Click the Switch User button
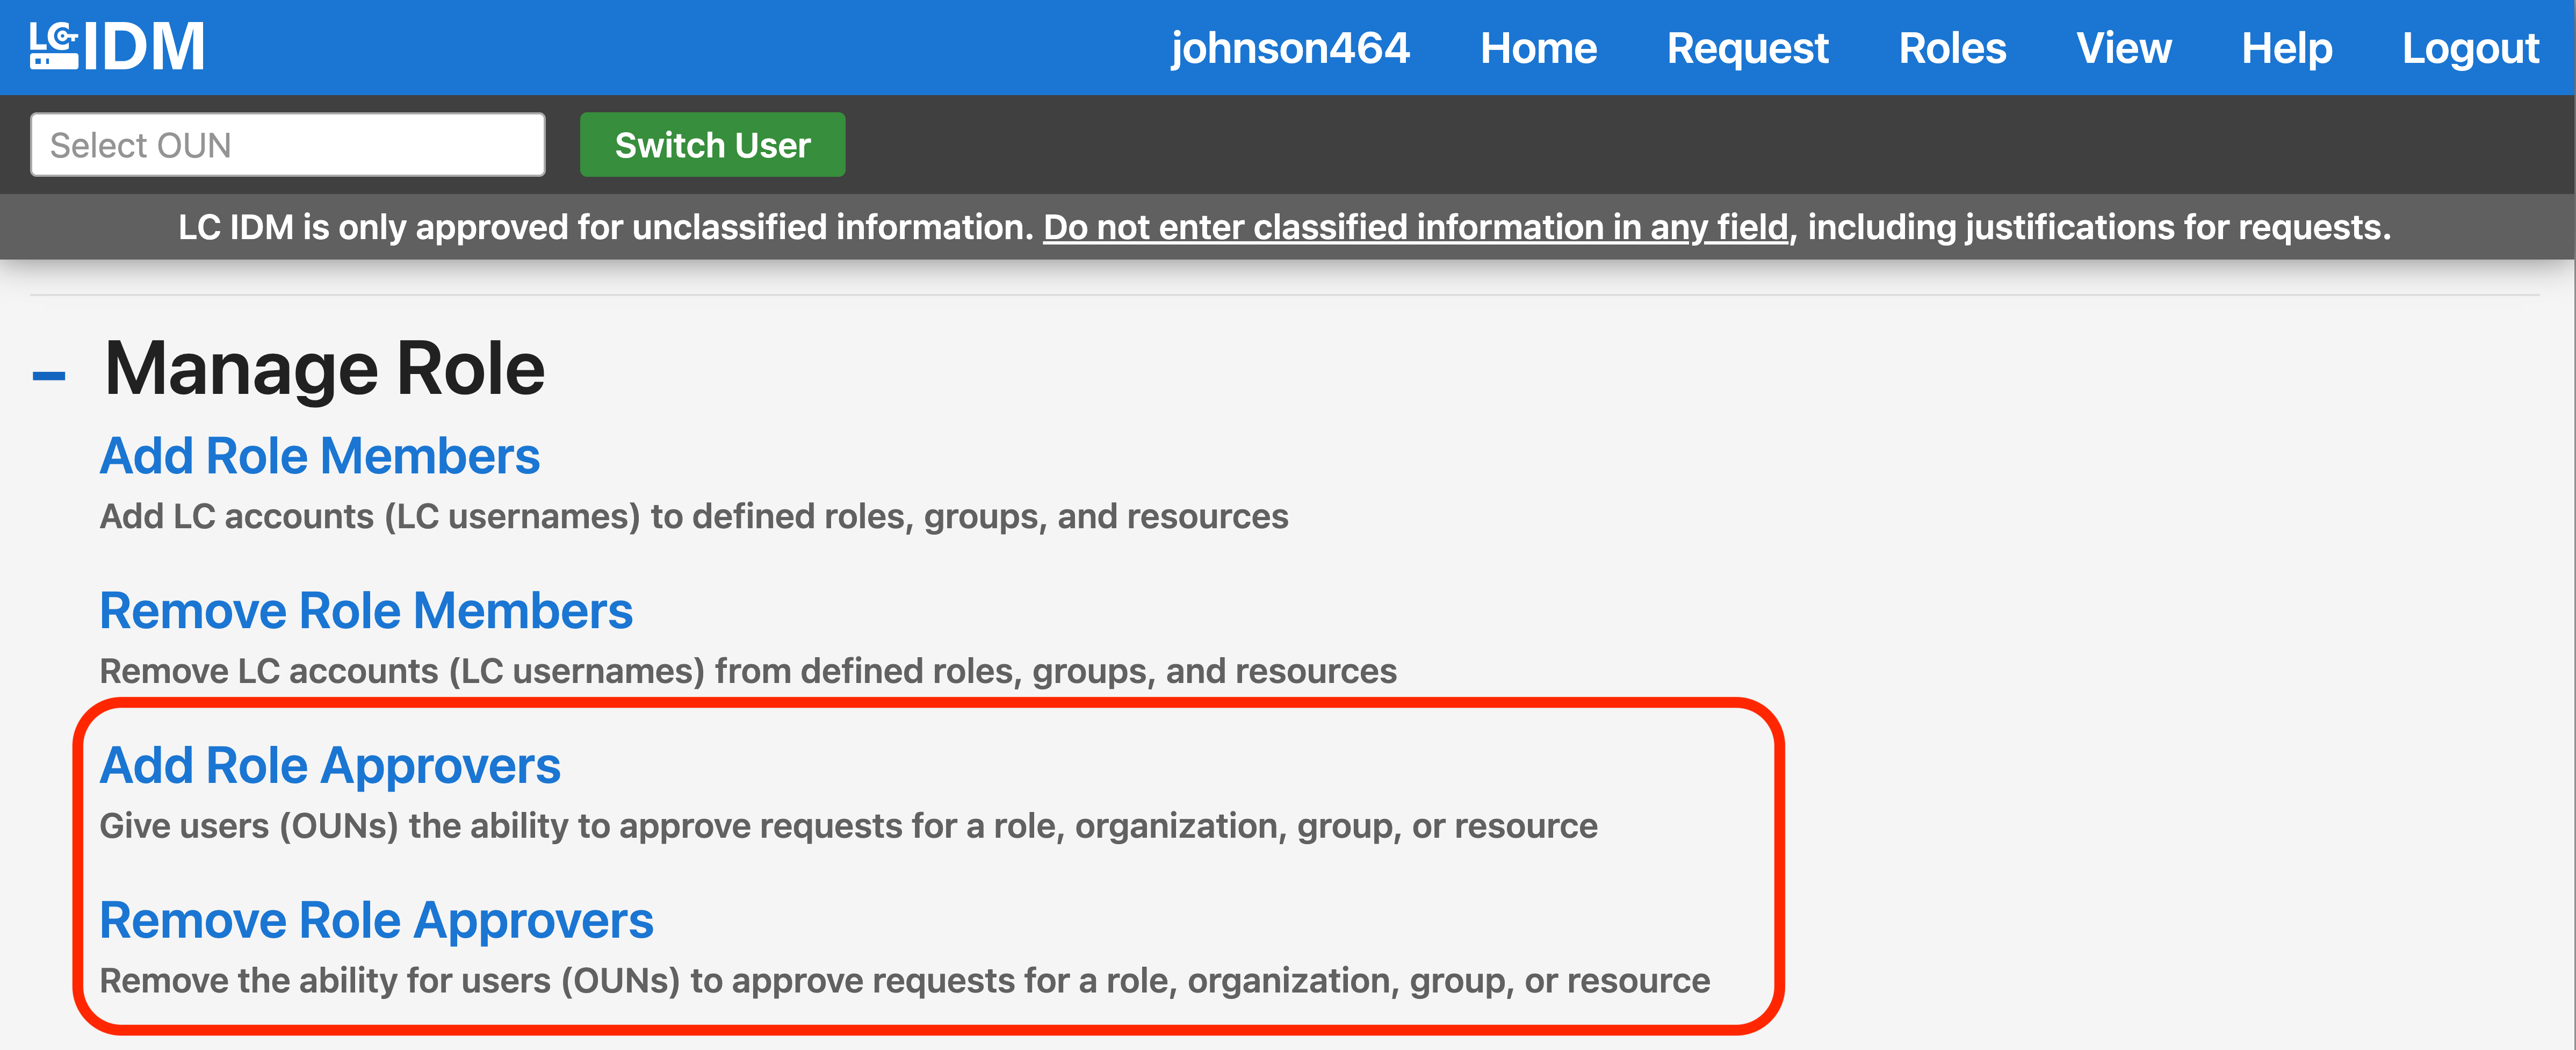Viewport: 2576px width, 1050px height. click(712, 145)
